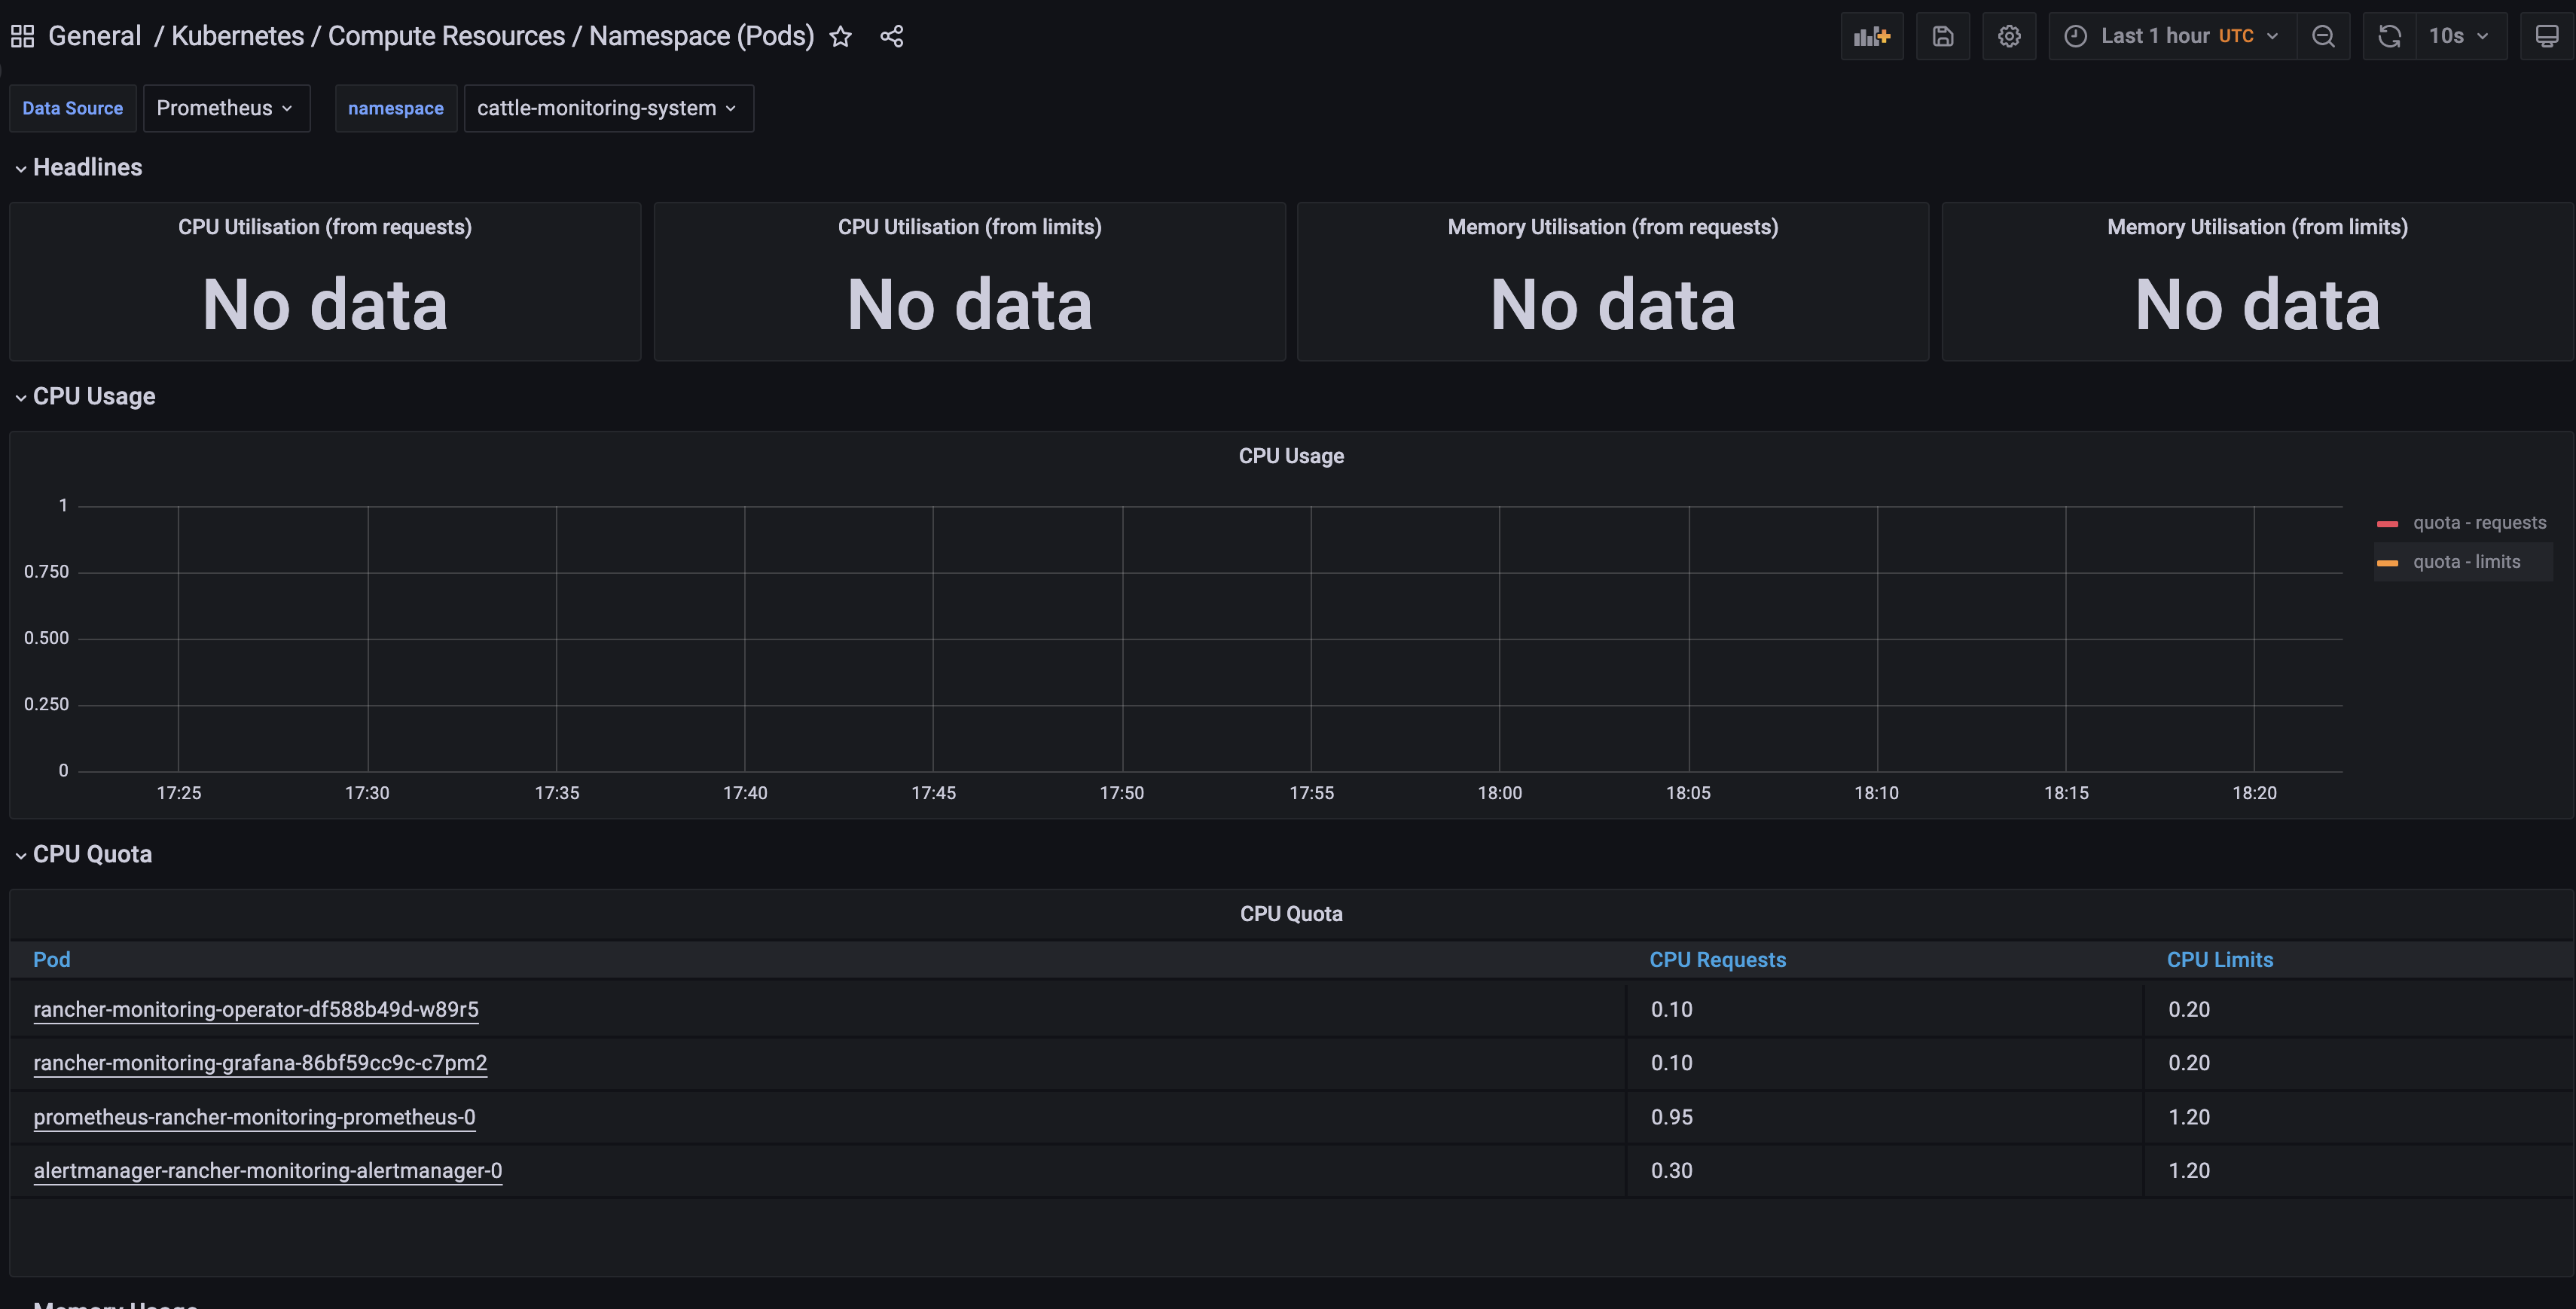This screenshot has width=2576, height=1309.
Task: Share the dashboard via share icon
Action: [891, 36]
